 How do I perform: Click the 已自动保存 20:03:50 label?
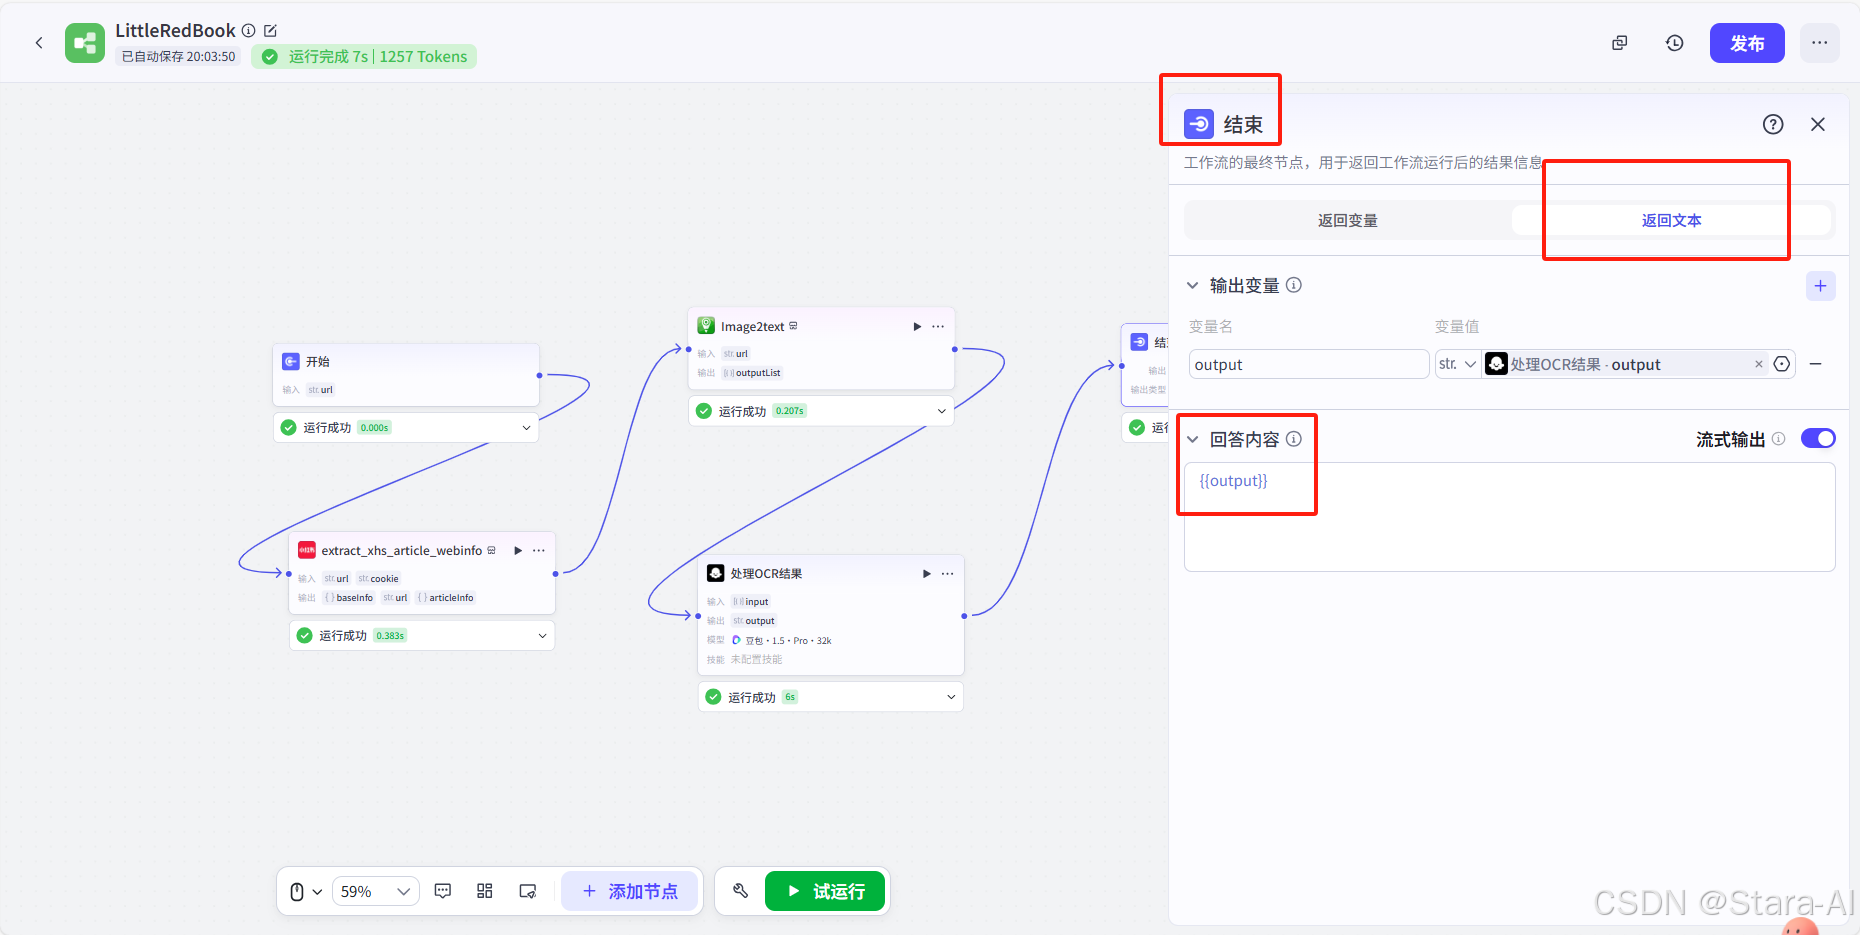178,57
